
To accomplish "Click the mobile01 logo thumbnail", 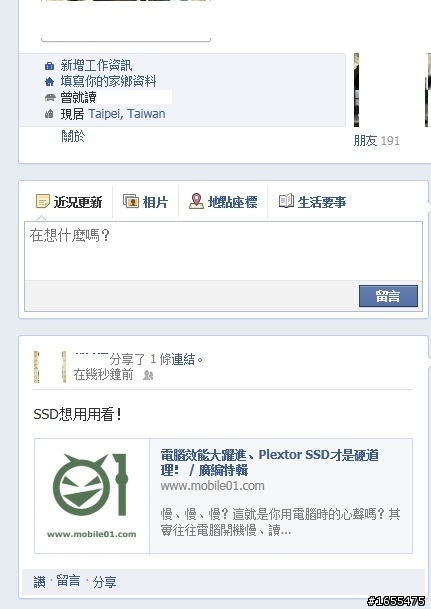I will (92, 496).
